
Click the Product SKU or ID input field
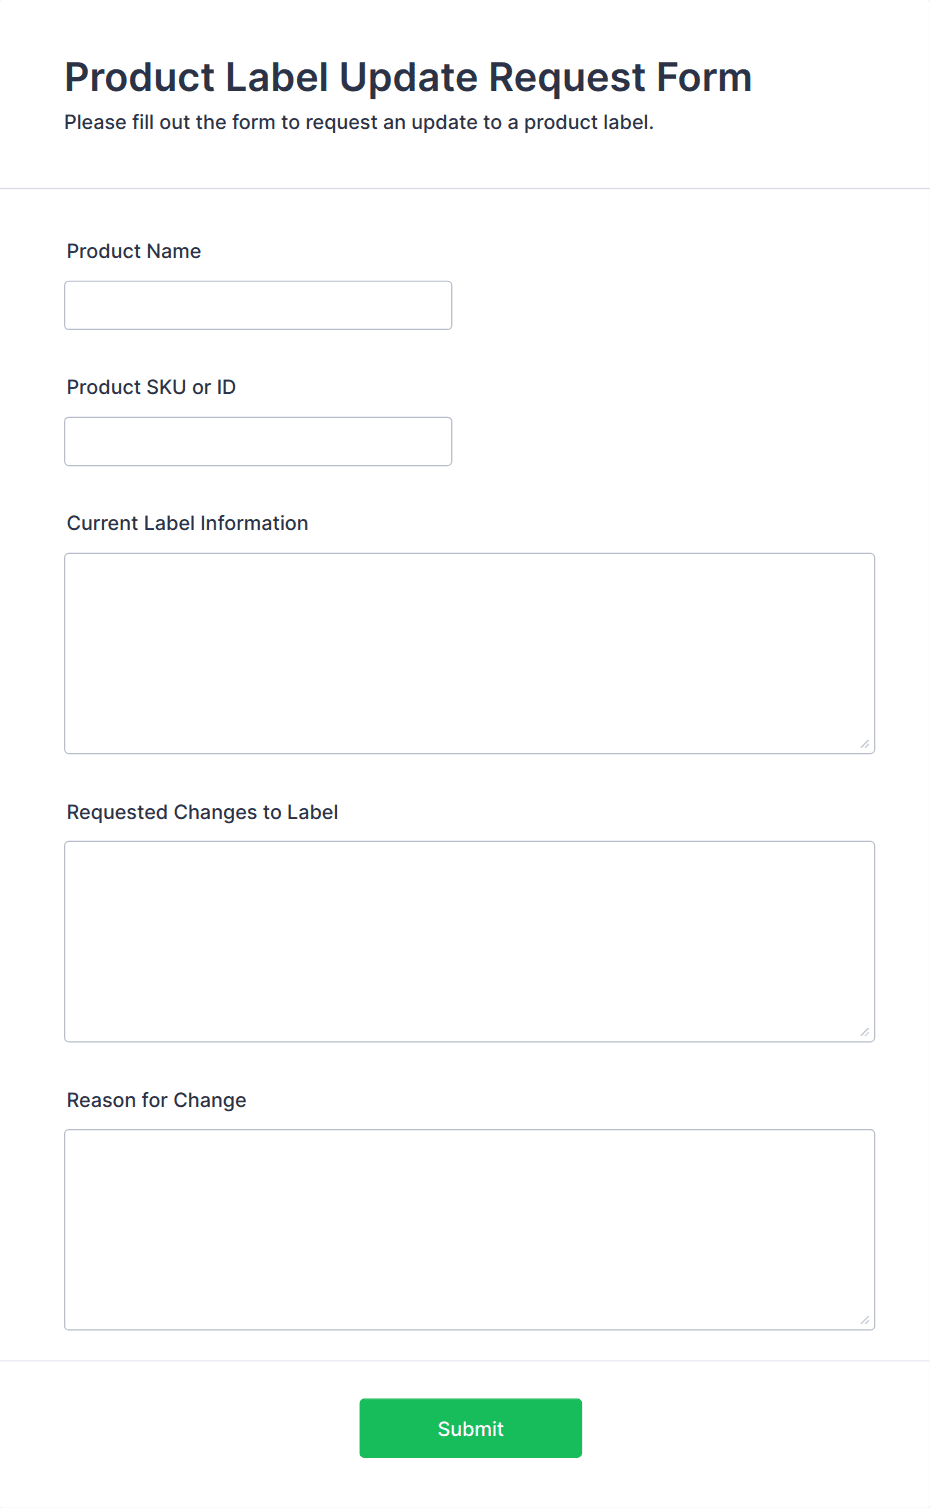(x=257, y=440)
